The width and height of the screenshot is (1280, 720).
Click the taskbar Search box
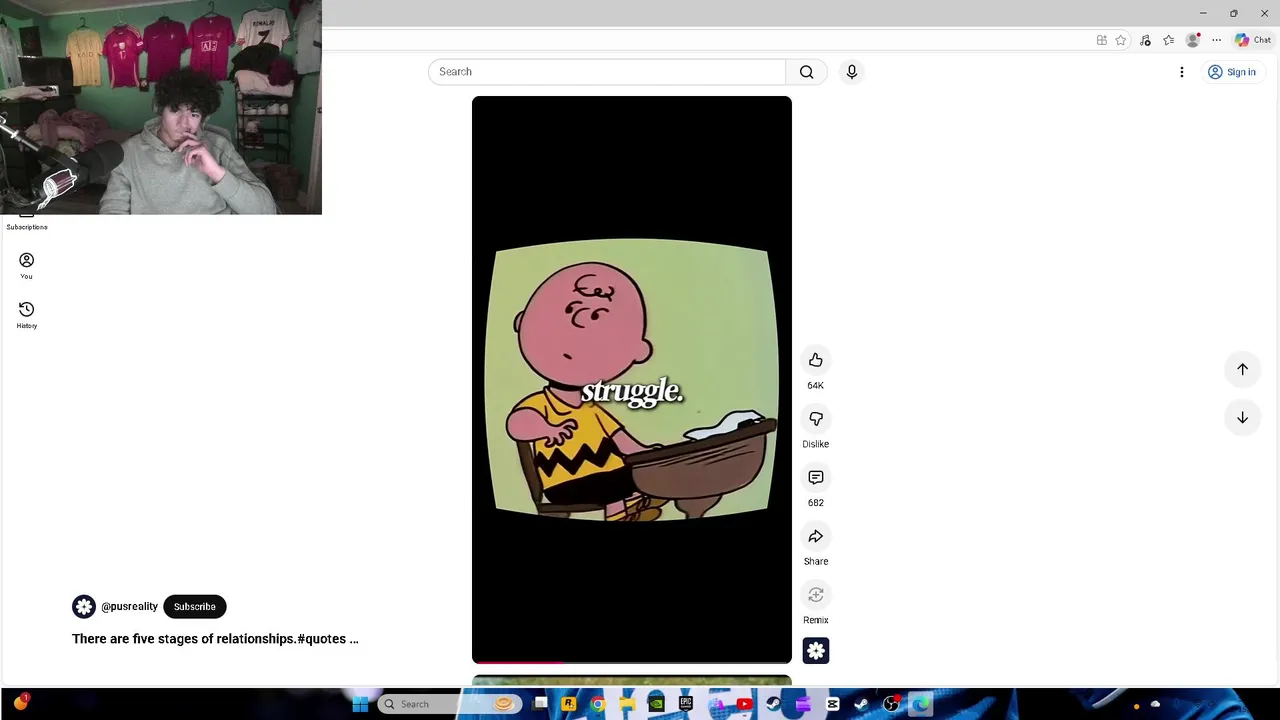450,704
